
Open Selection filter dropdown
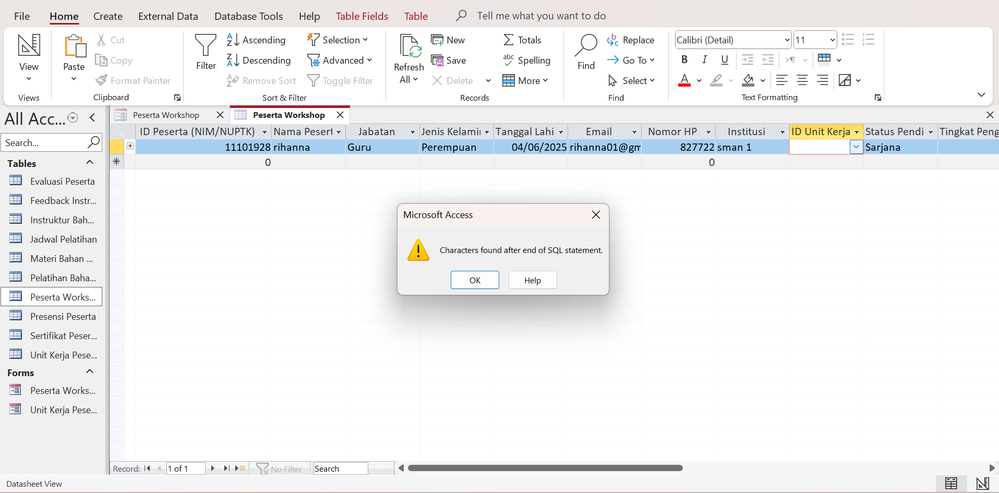pyautogui.click(x=338, y=40)
